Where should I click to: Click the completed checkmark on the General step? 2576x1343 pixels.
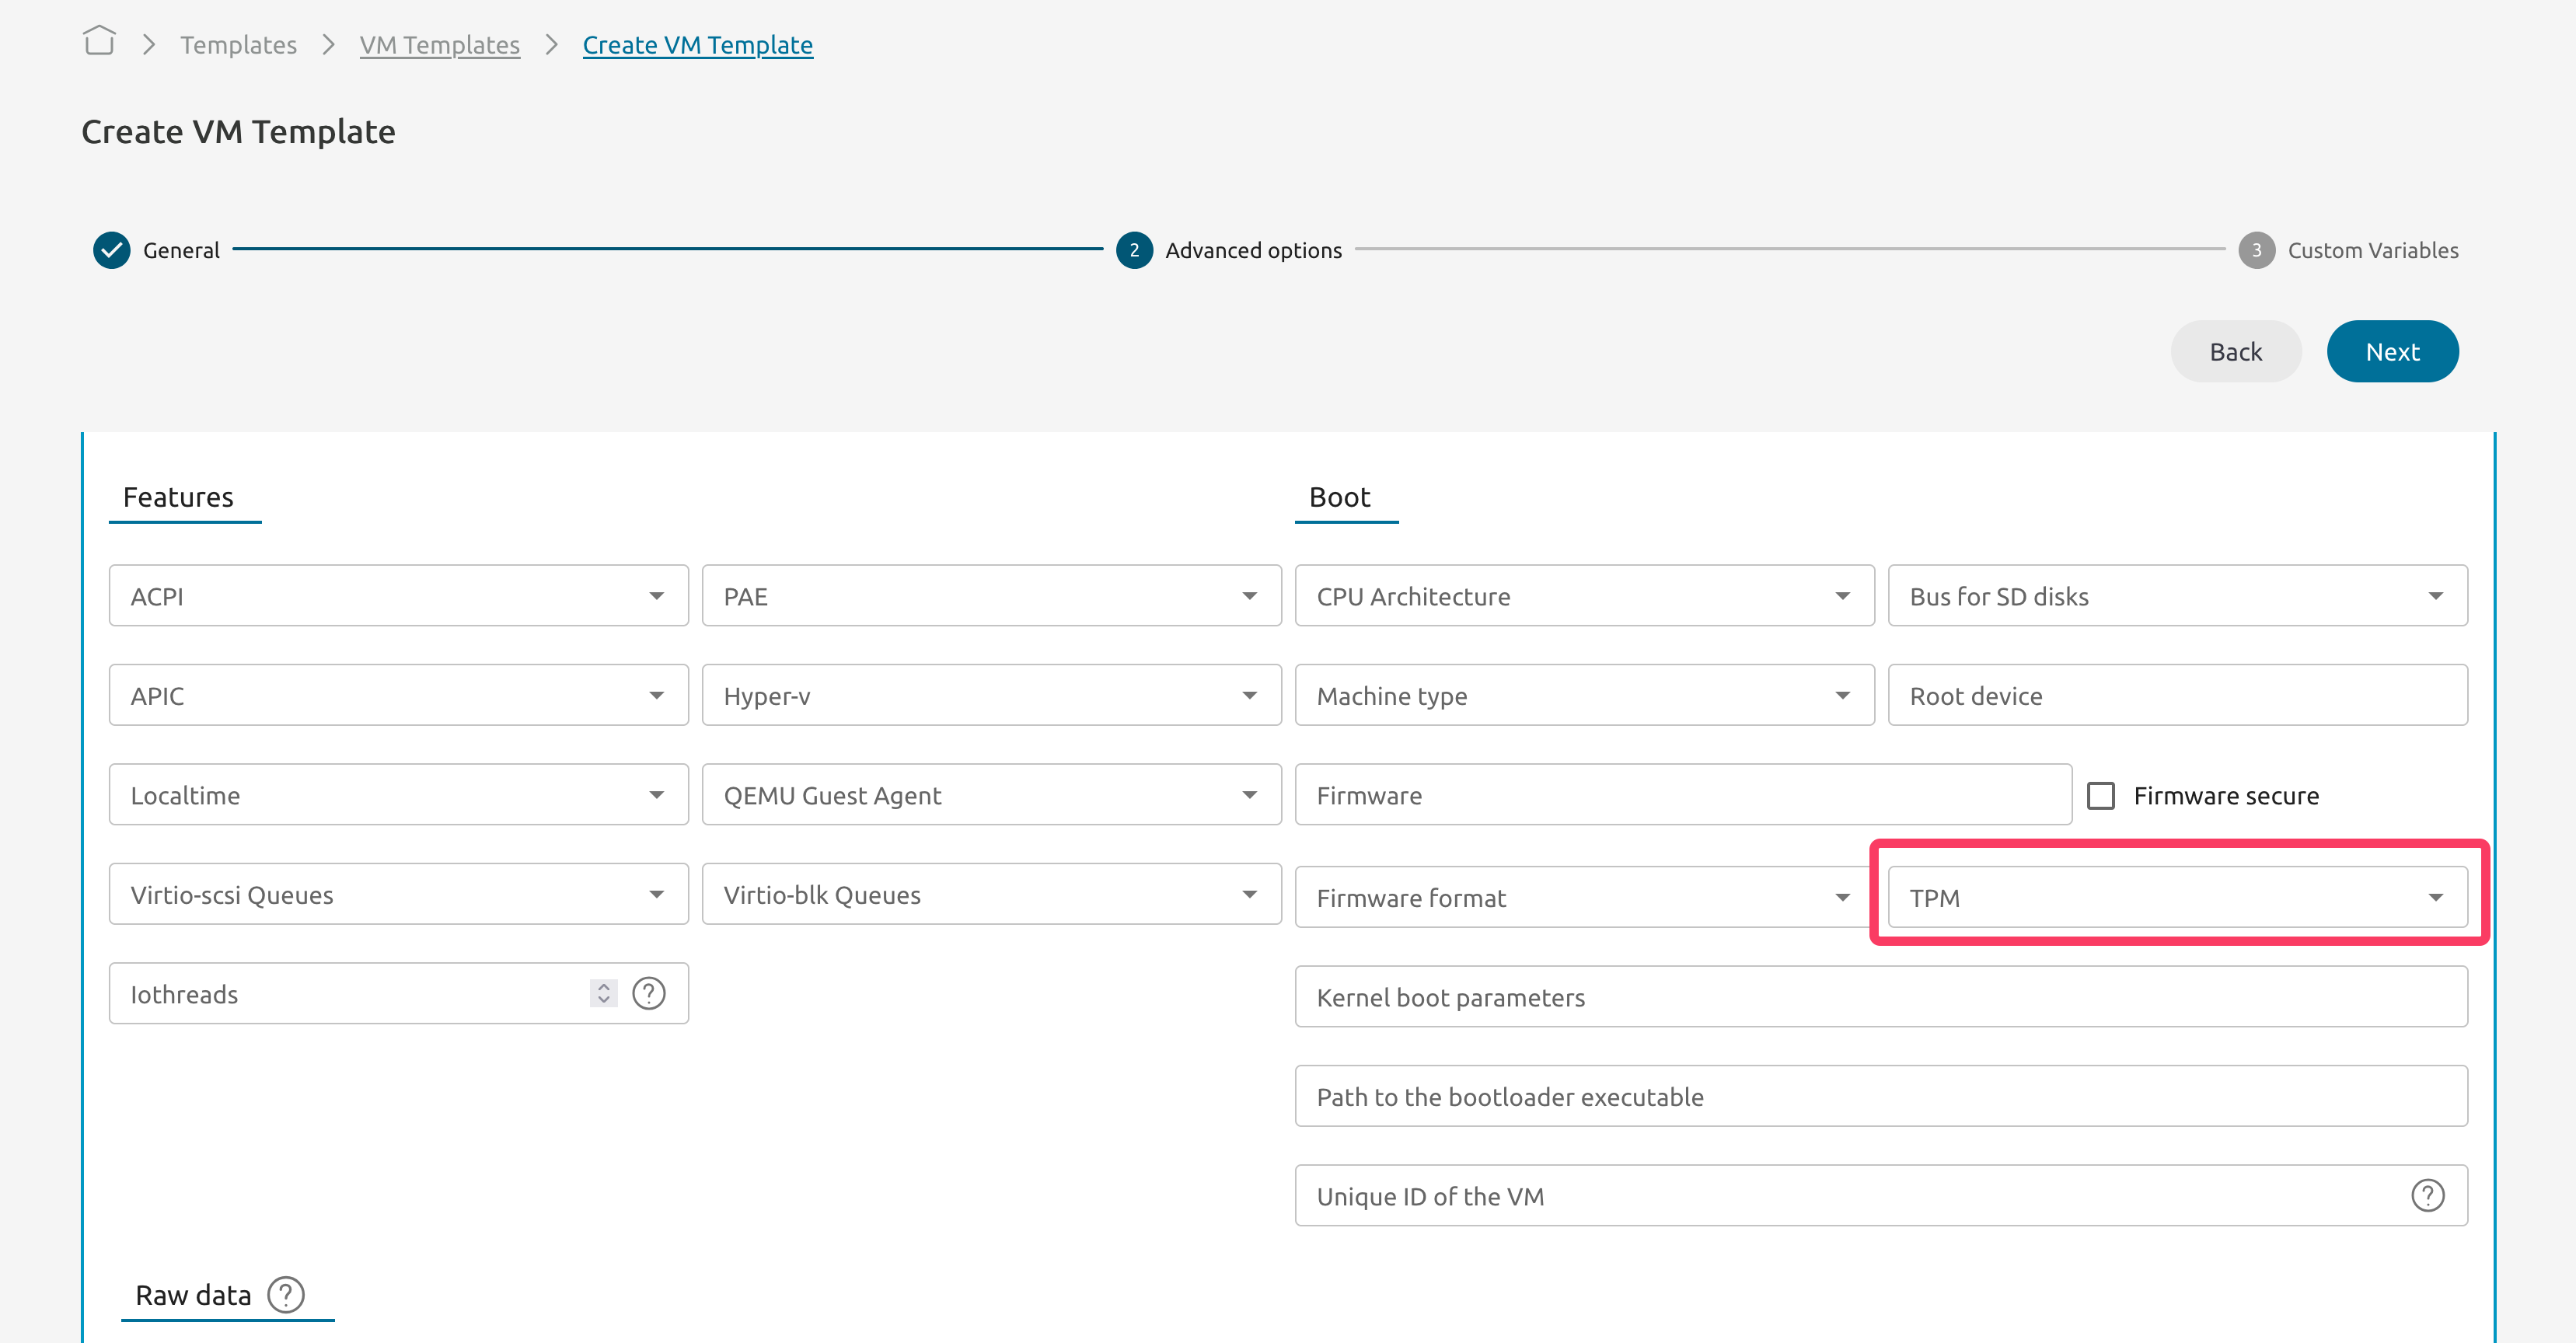(x=111, y=250)
